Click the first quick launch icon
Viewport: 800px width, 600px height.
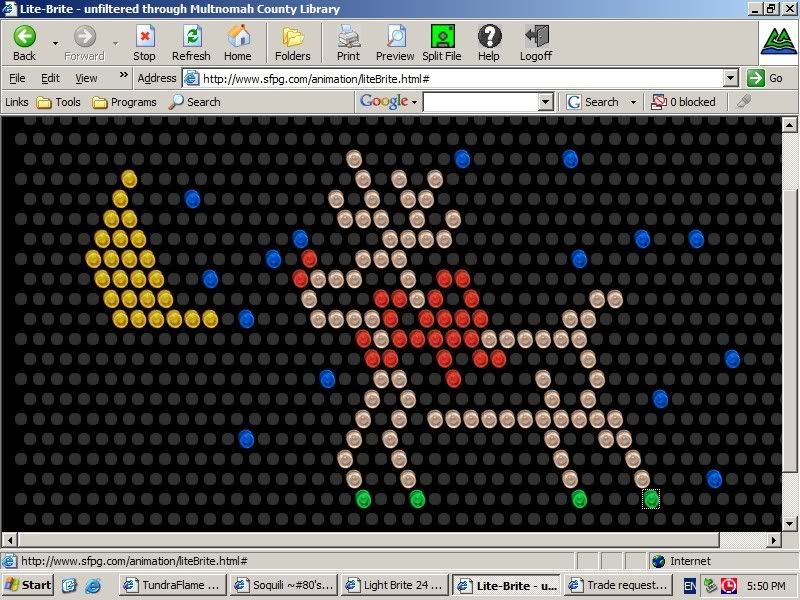(69, 585)
